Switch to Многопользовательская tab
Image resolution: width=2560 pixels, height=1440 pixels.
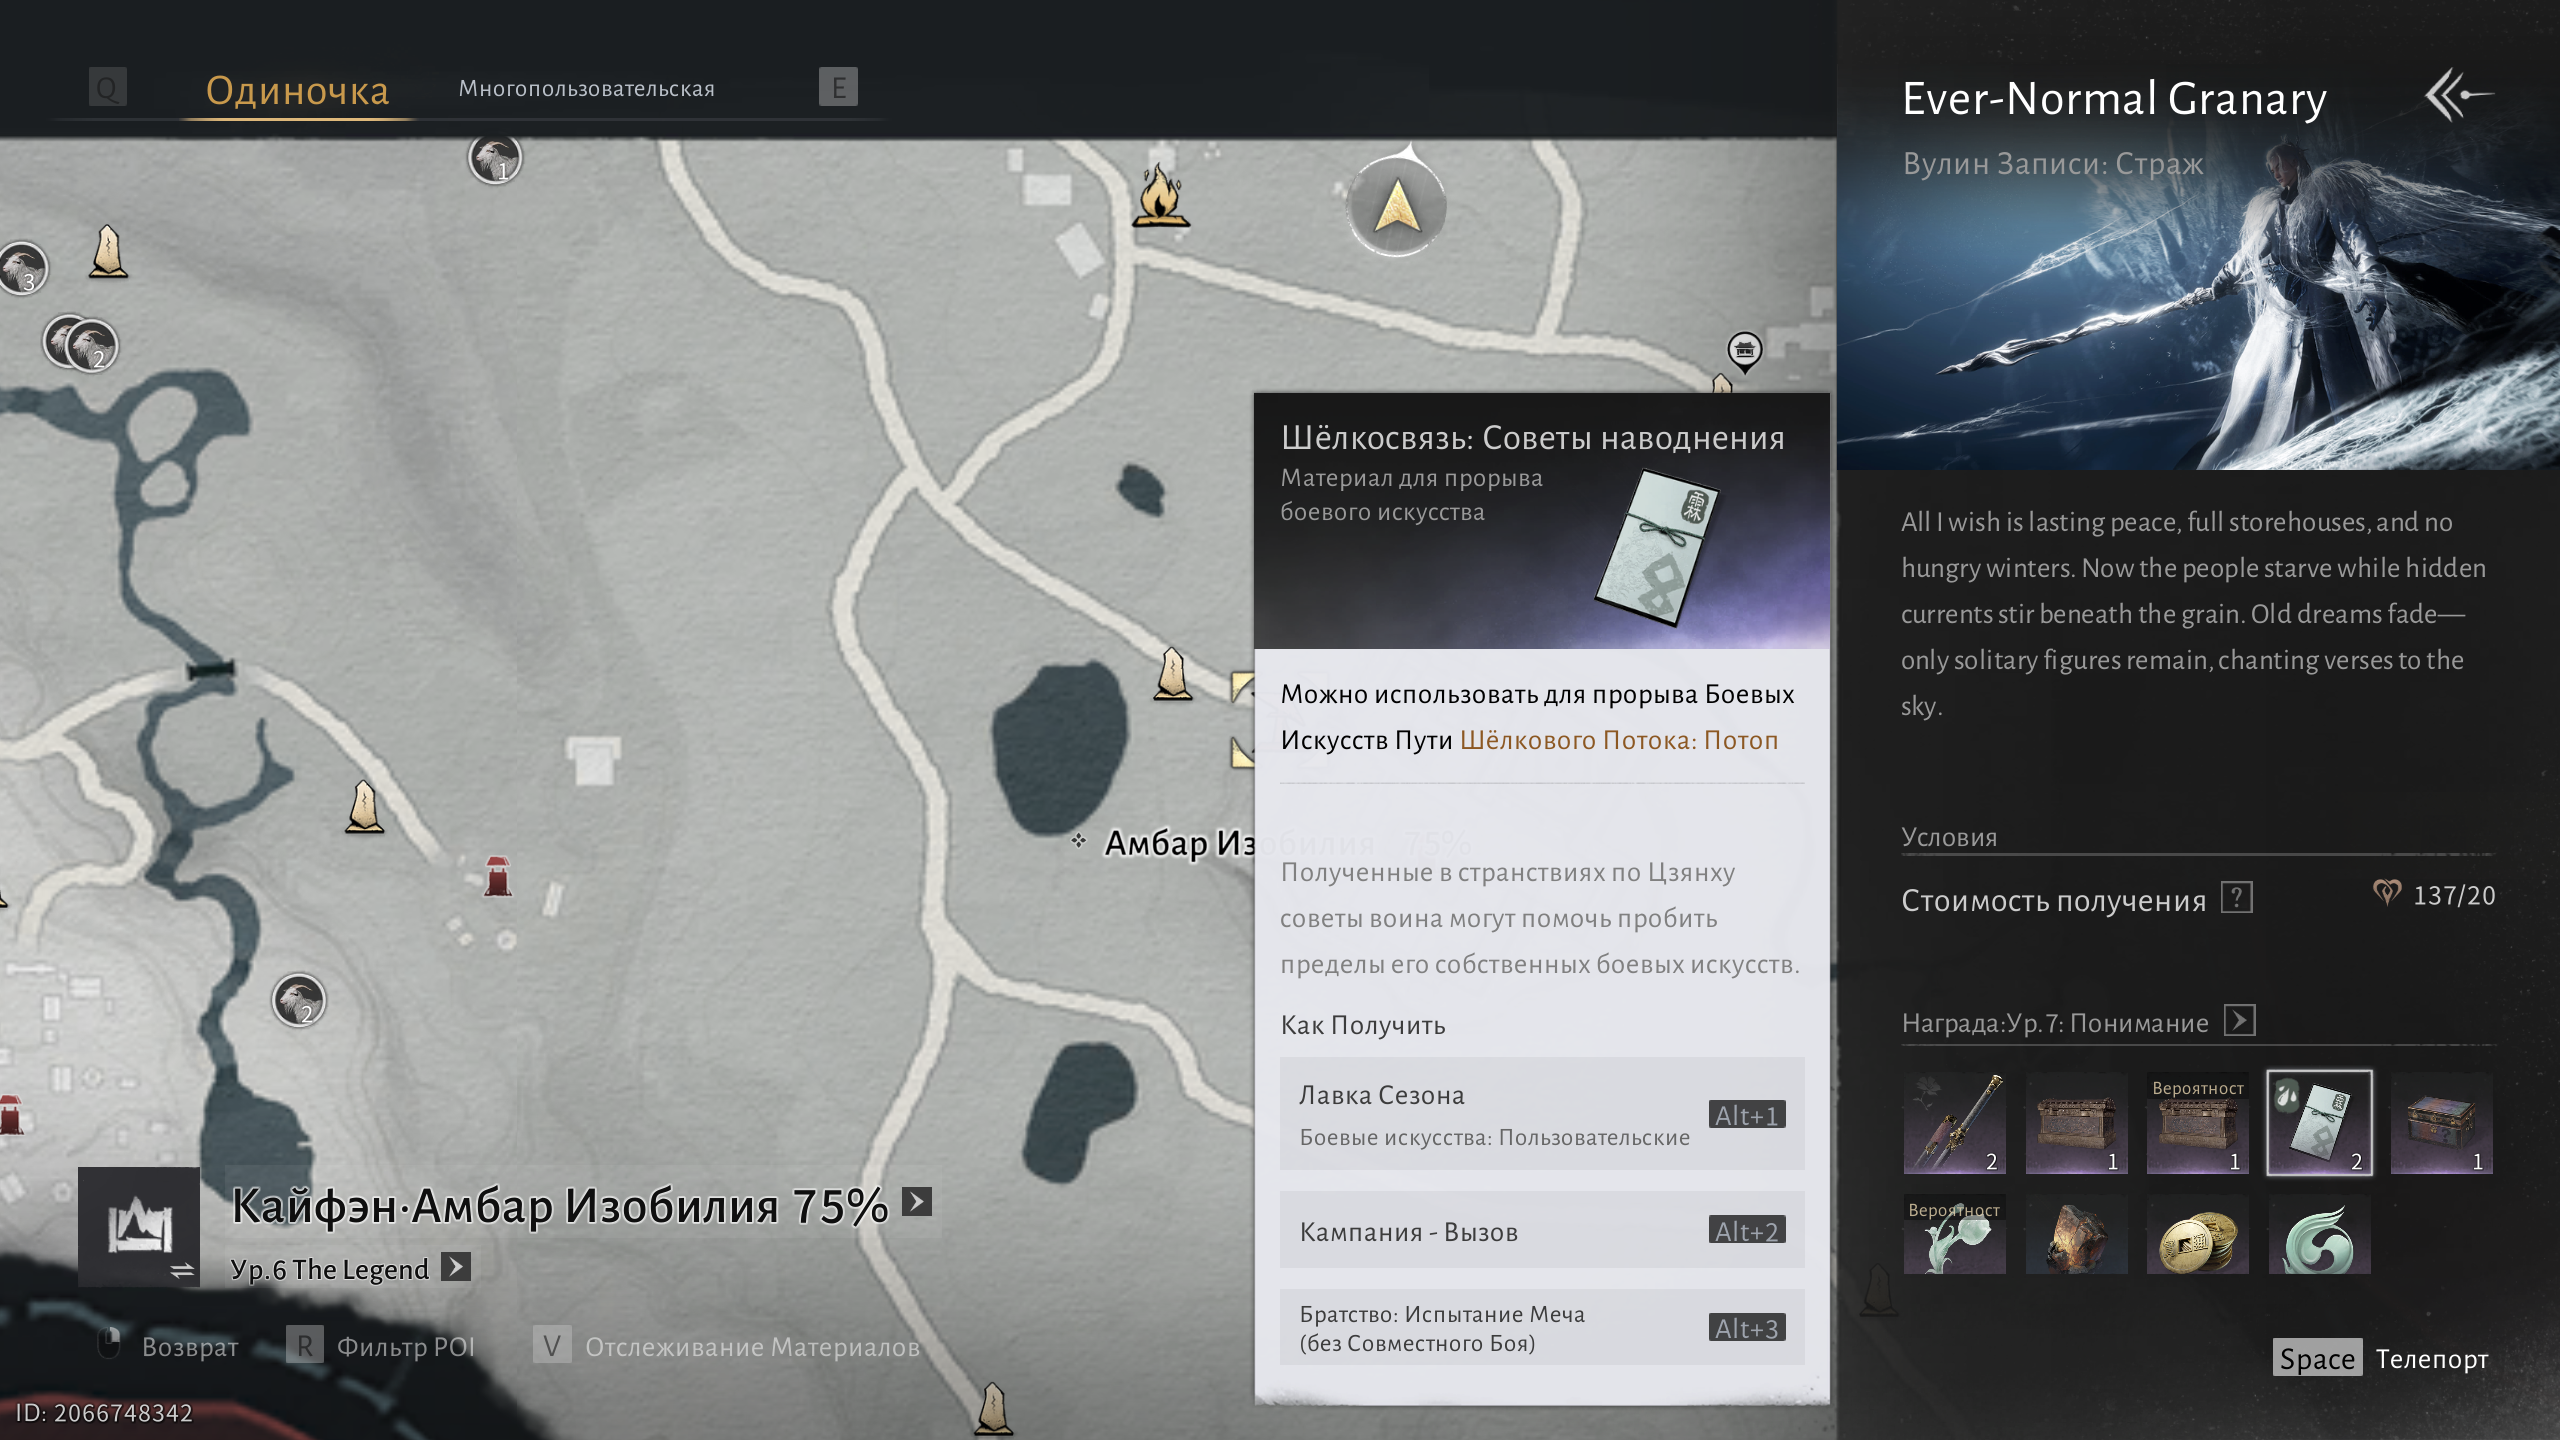[586, 89]
